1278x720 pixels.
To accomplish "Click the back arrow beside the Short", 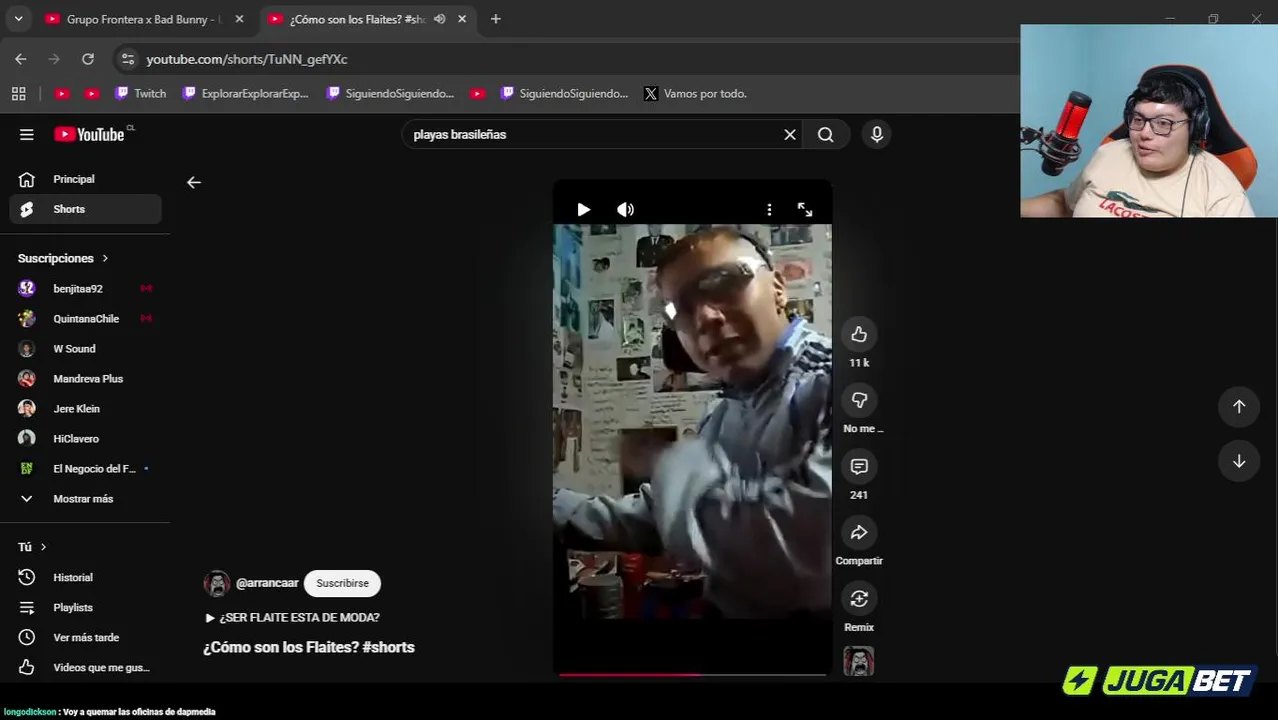I will click(x=194, y=182).
